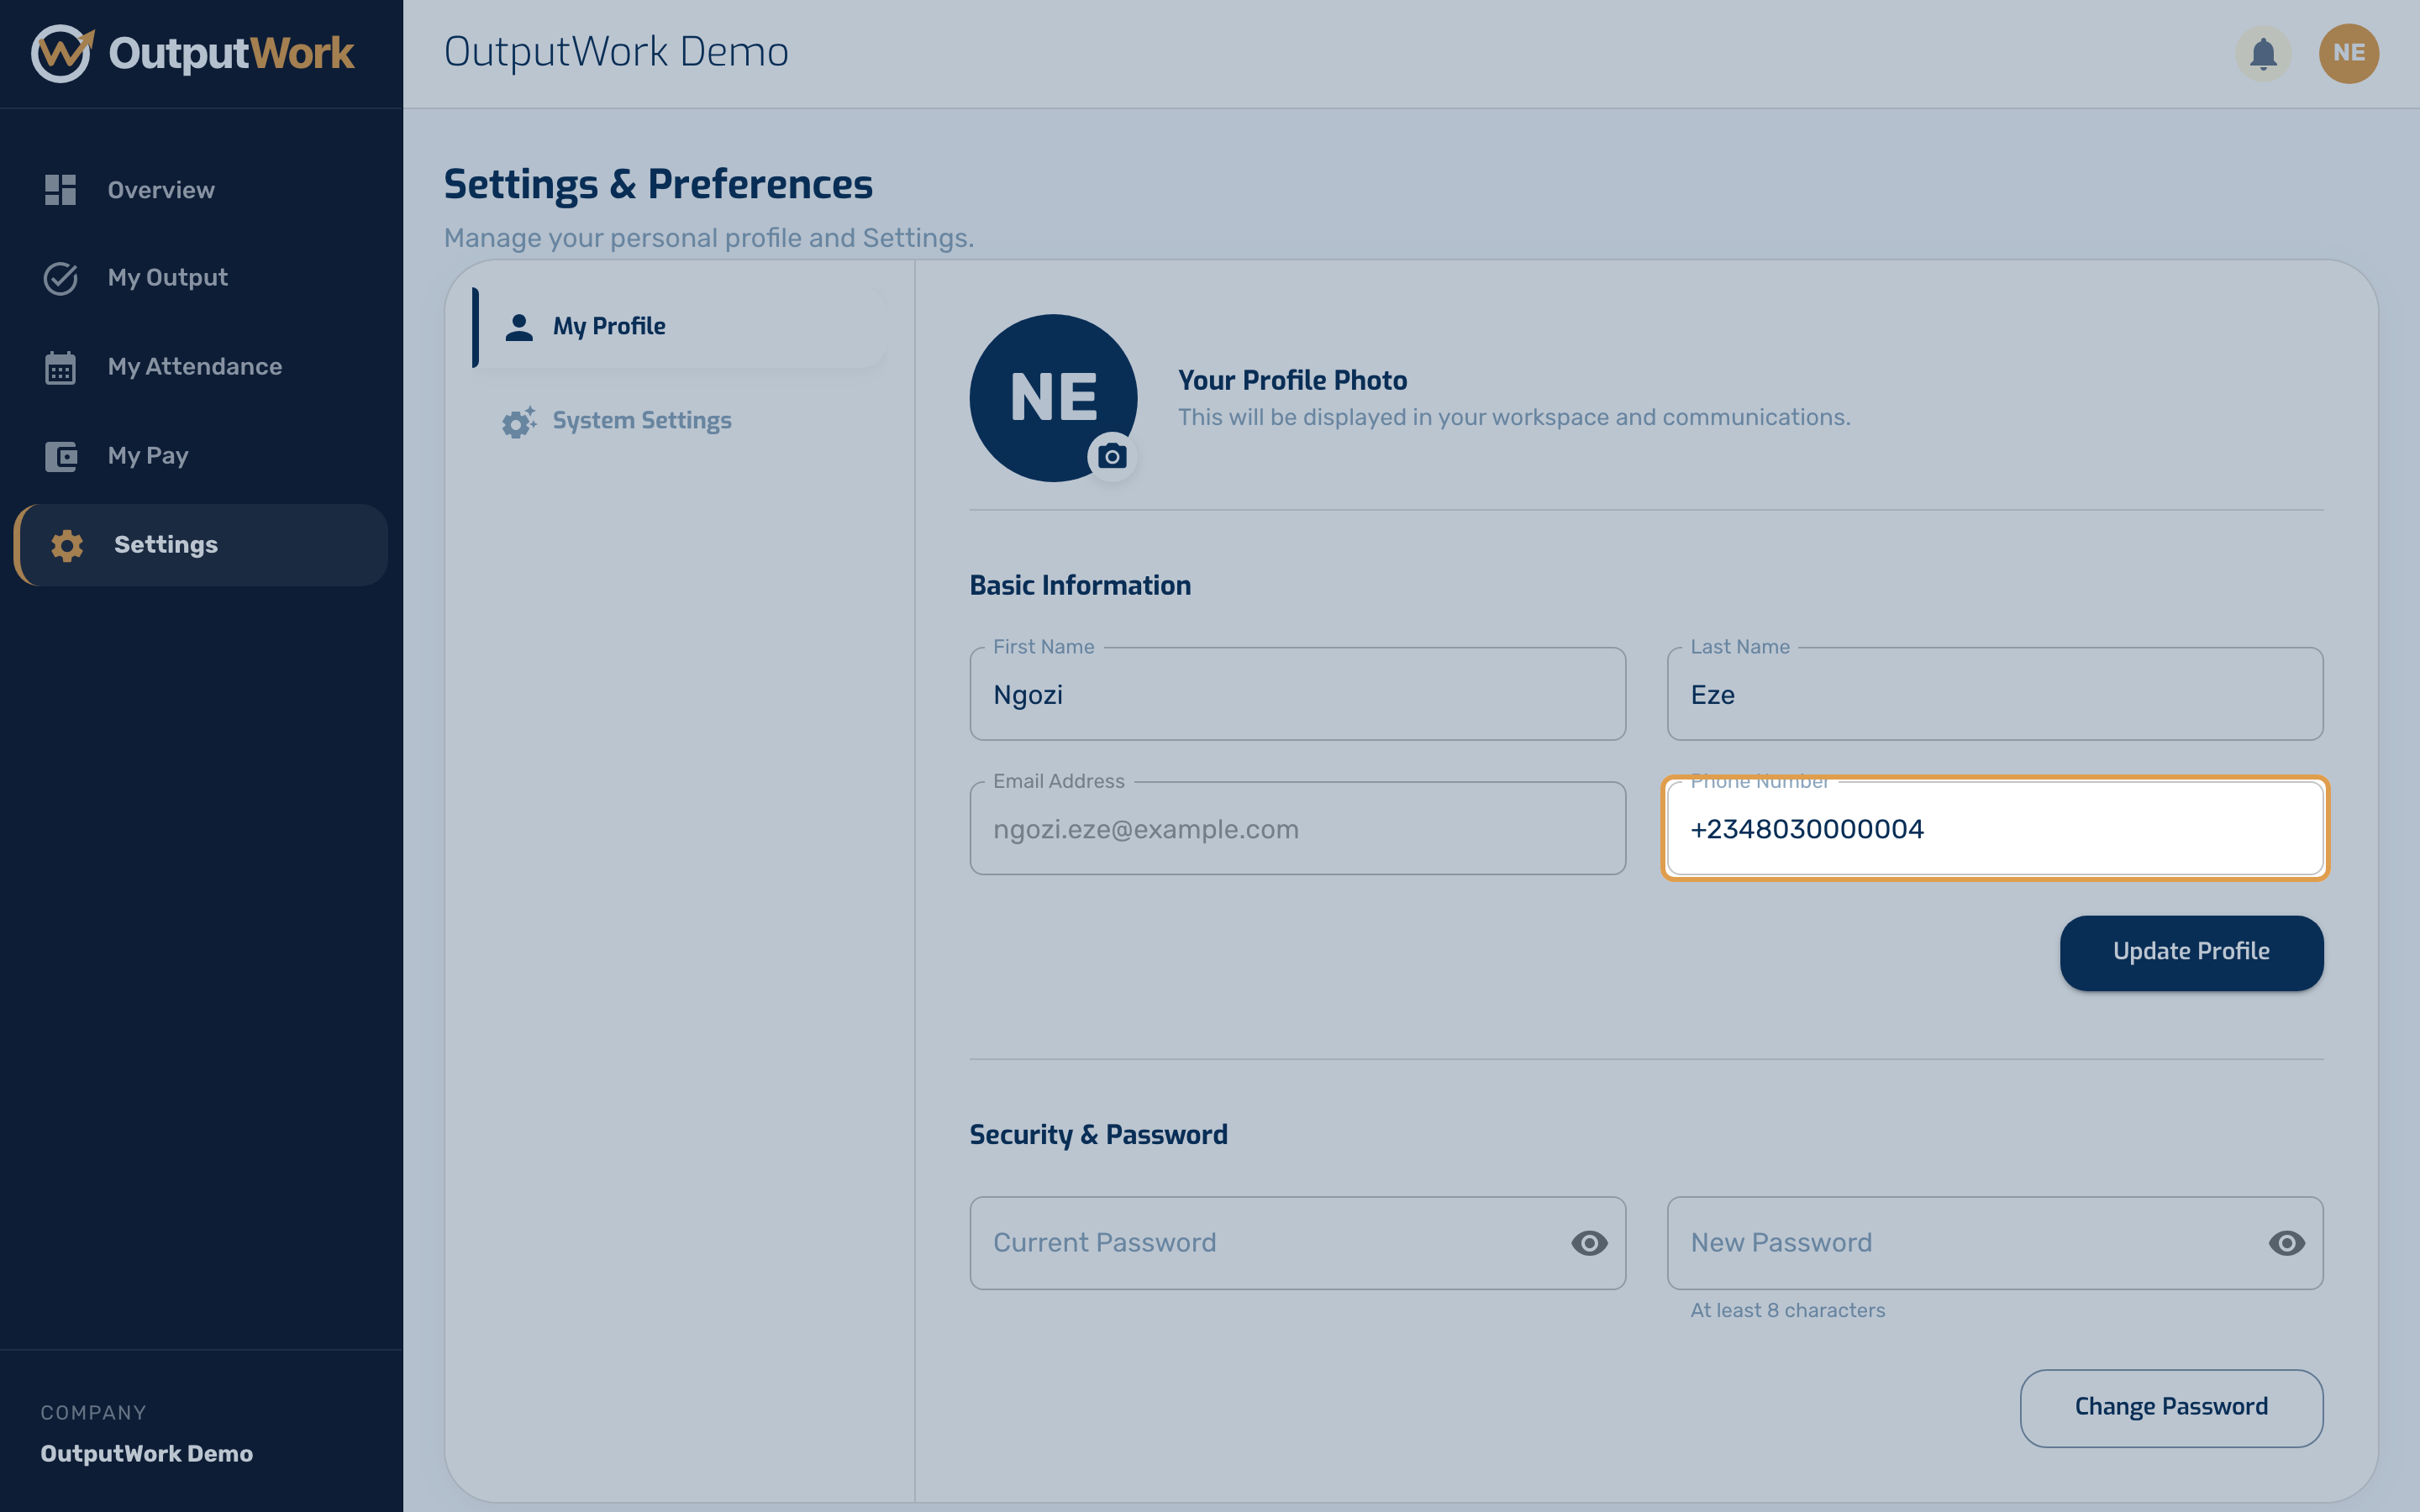Click 'Security & Password' heading

[x=1098, y=1135]
